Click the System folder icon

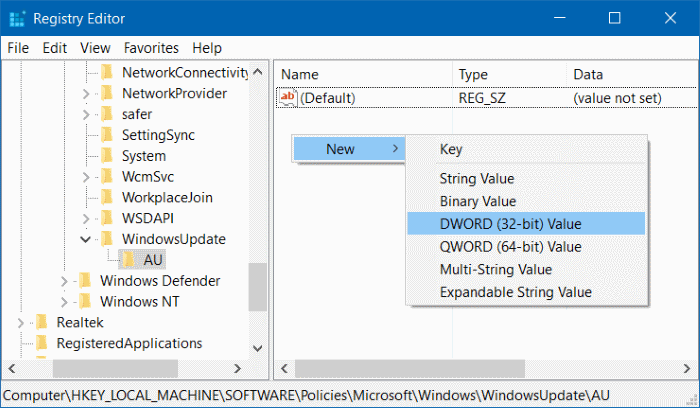pyautogui.click(x=107, y=156)
